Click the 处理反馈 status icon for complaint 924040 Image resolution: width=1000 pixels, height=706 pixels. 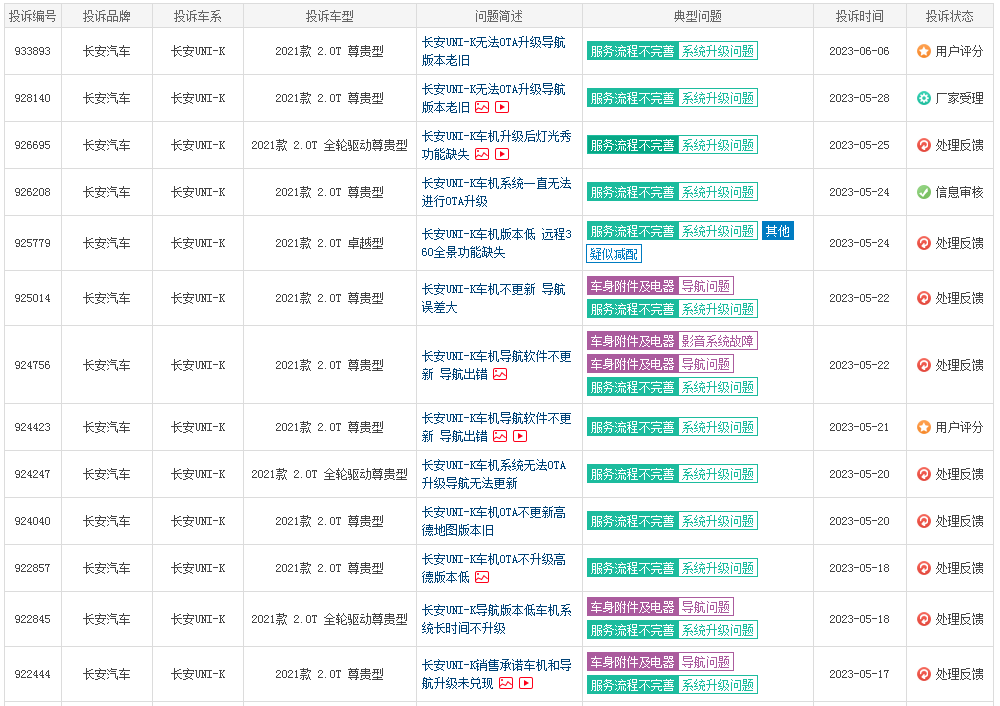(923, 521)
